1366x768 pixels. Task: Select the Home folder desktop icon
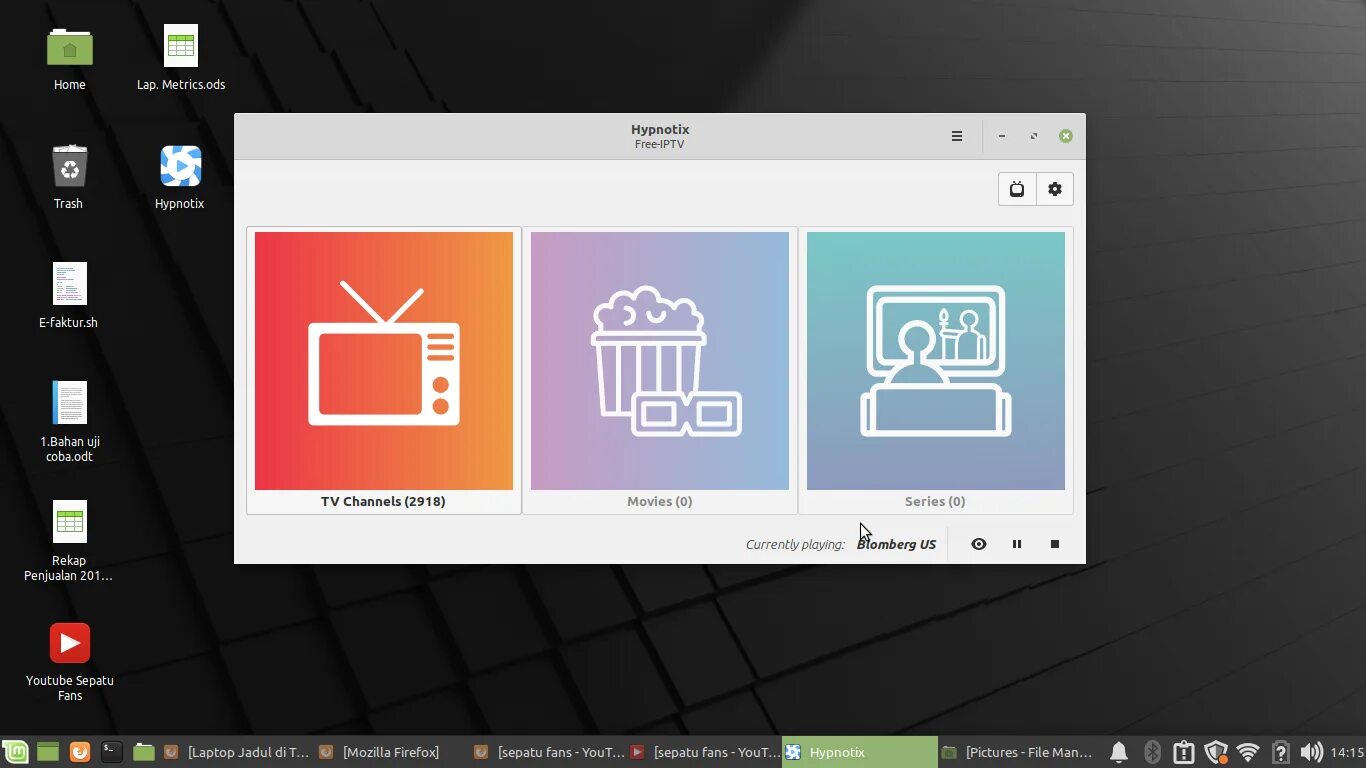coord(69,58)
